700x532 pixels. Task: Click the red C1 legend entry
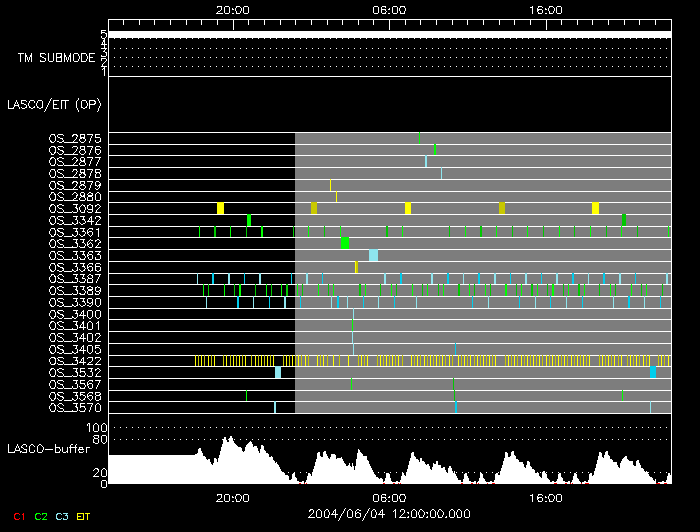pos(19,515)
